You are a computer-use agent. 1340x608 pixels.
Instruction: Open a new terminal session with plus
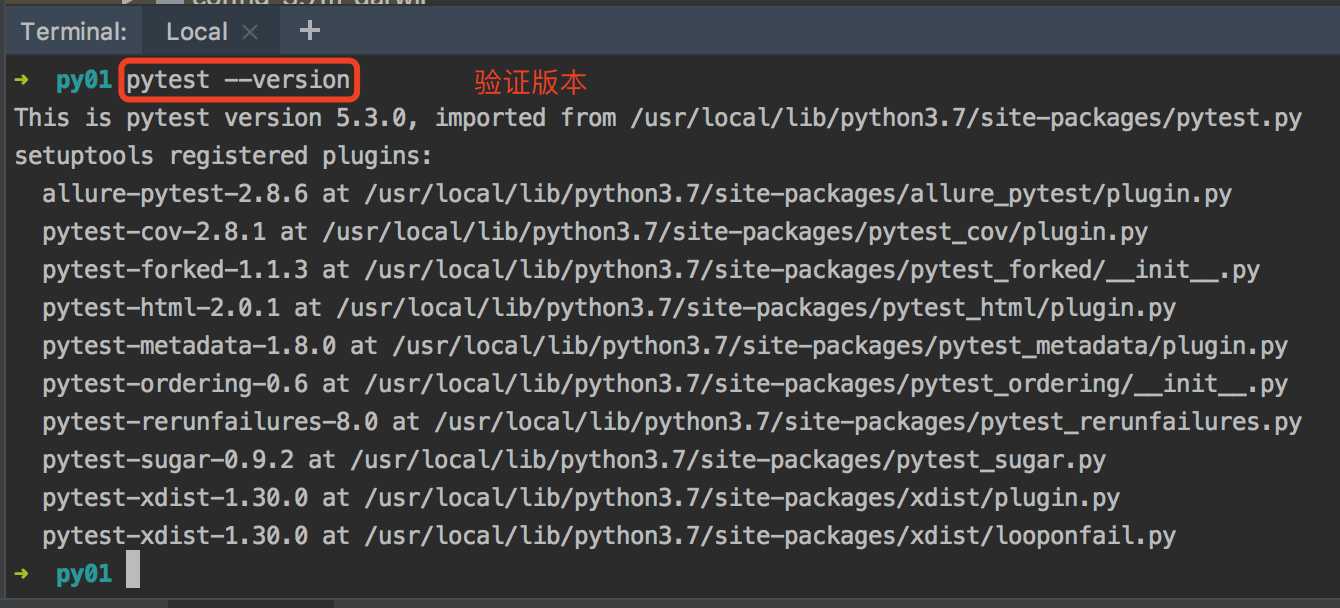point(310,30)
